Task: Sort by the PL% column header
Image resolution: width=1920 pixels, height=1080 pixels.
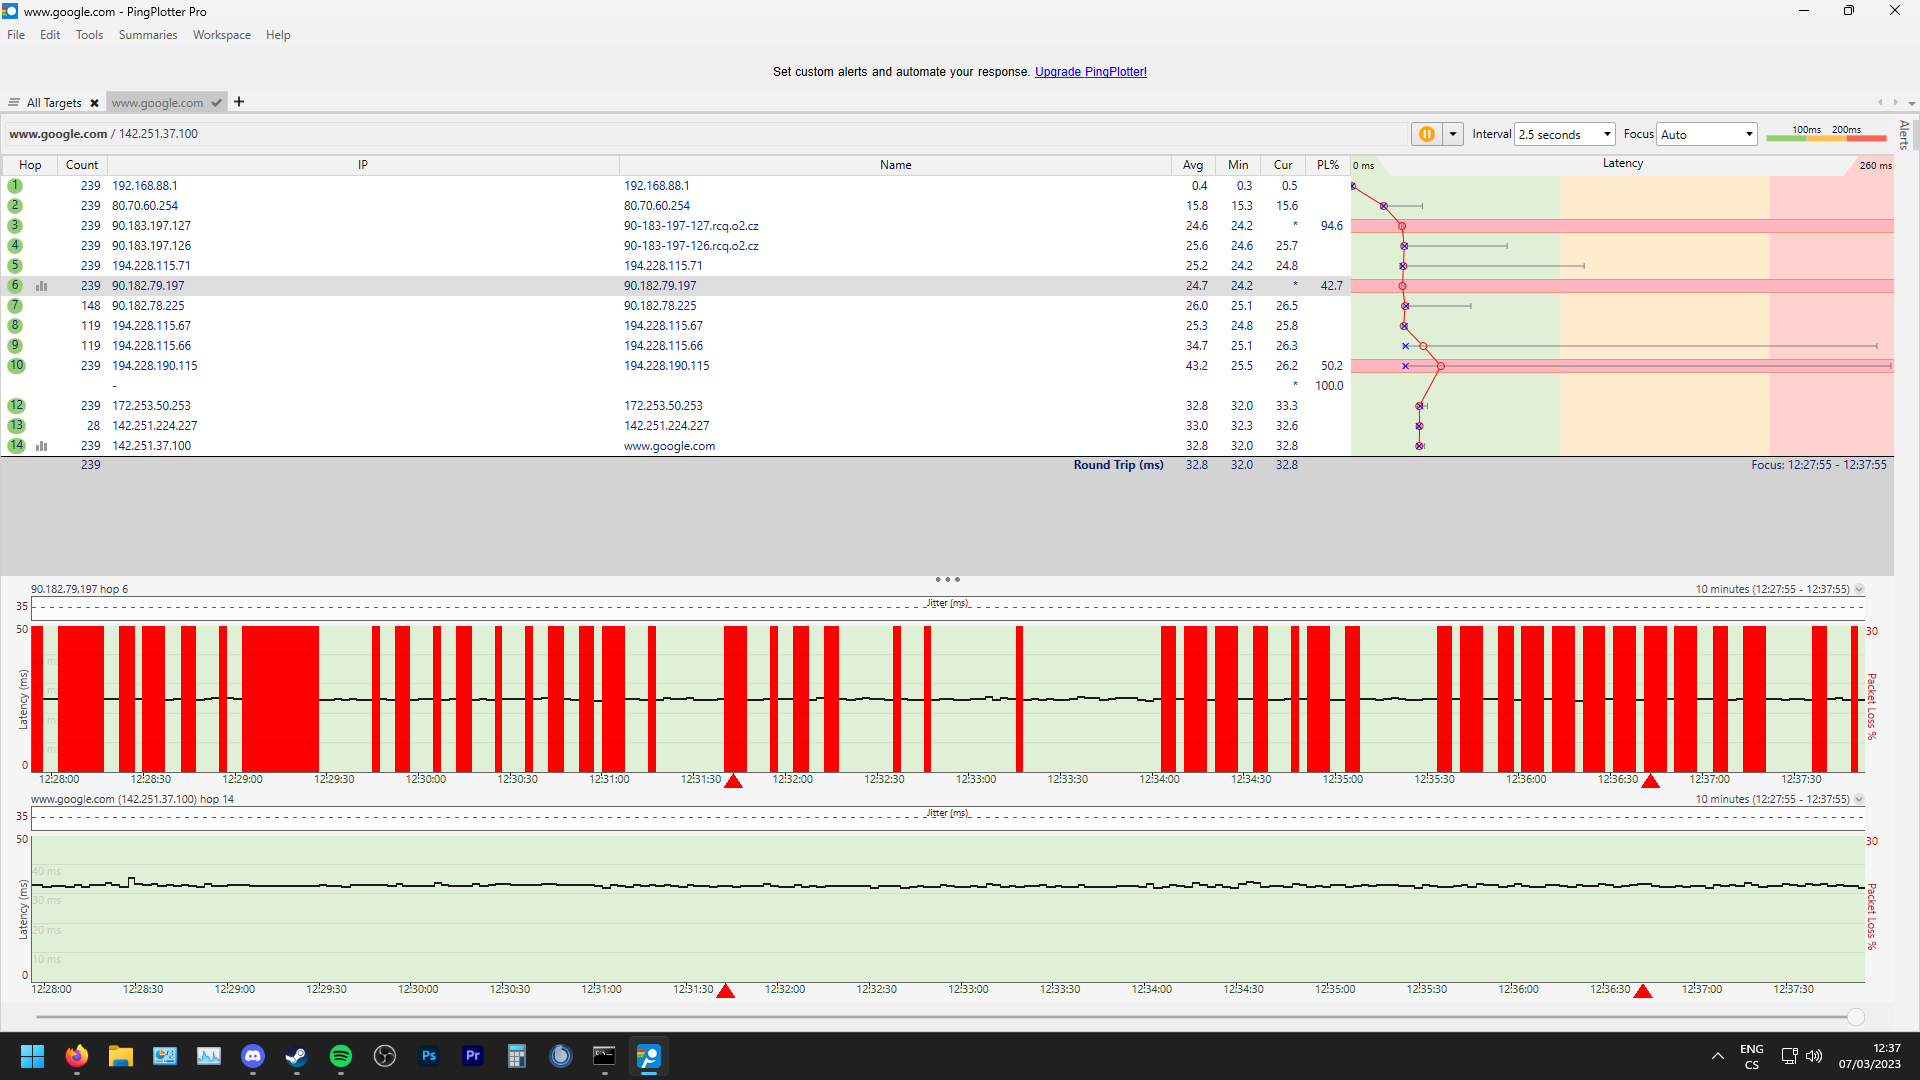Action: click(1327, 165)
